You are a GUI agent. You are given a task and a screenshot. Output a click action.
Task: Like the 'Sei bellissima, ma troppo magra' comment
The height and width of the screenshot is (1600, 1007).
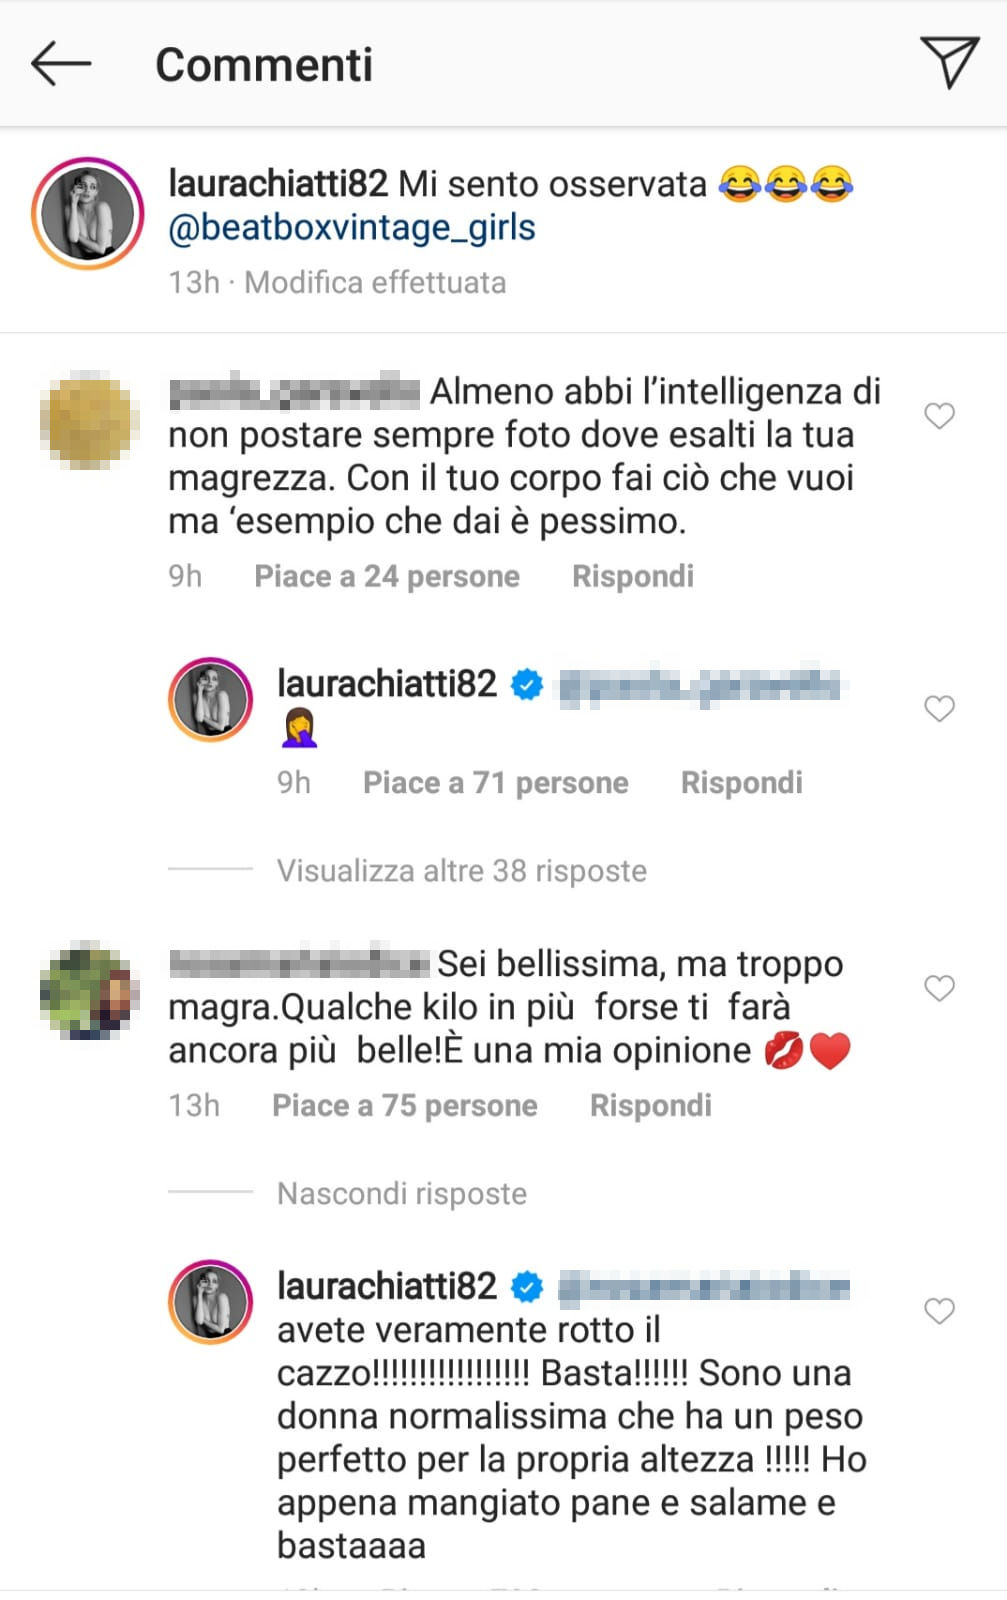[x=939, y=988]
